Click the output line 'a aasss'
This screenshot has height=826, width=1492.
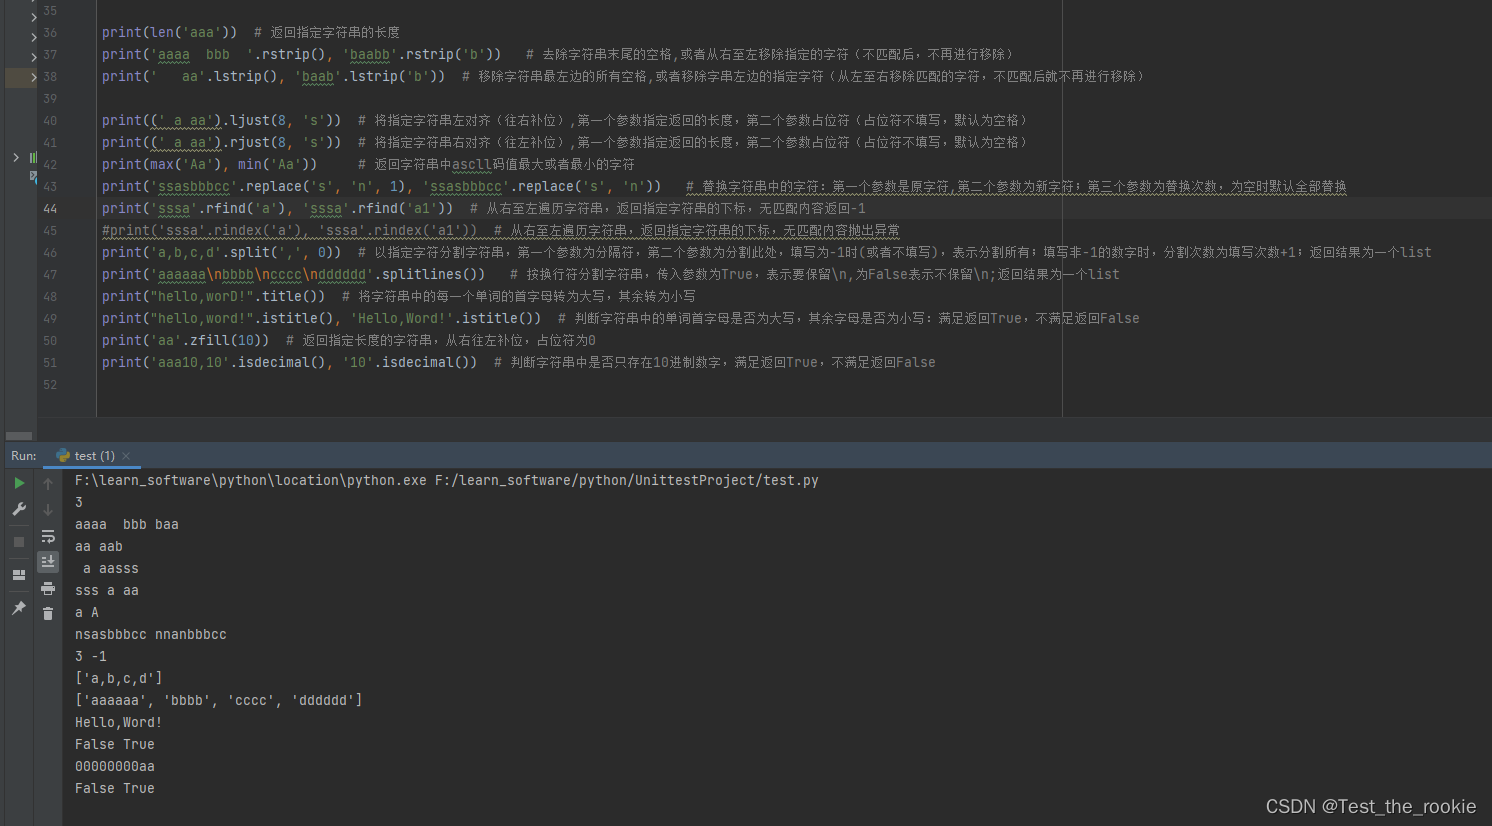110,569
